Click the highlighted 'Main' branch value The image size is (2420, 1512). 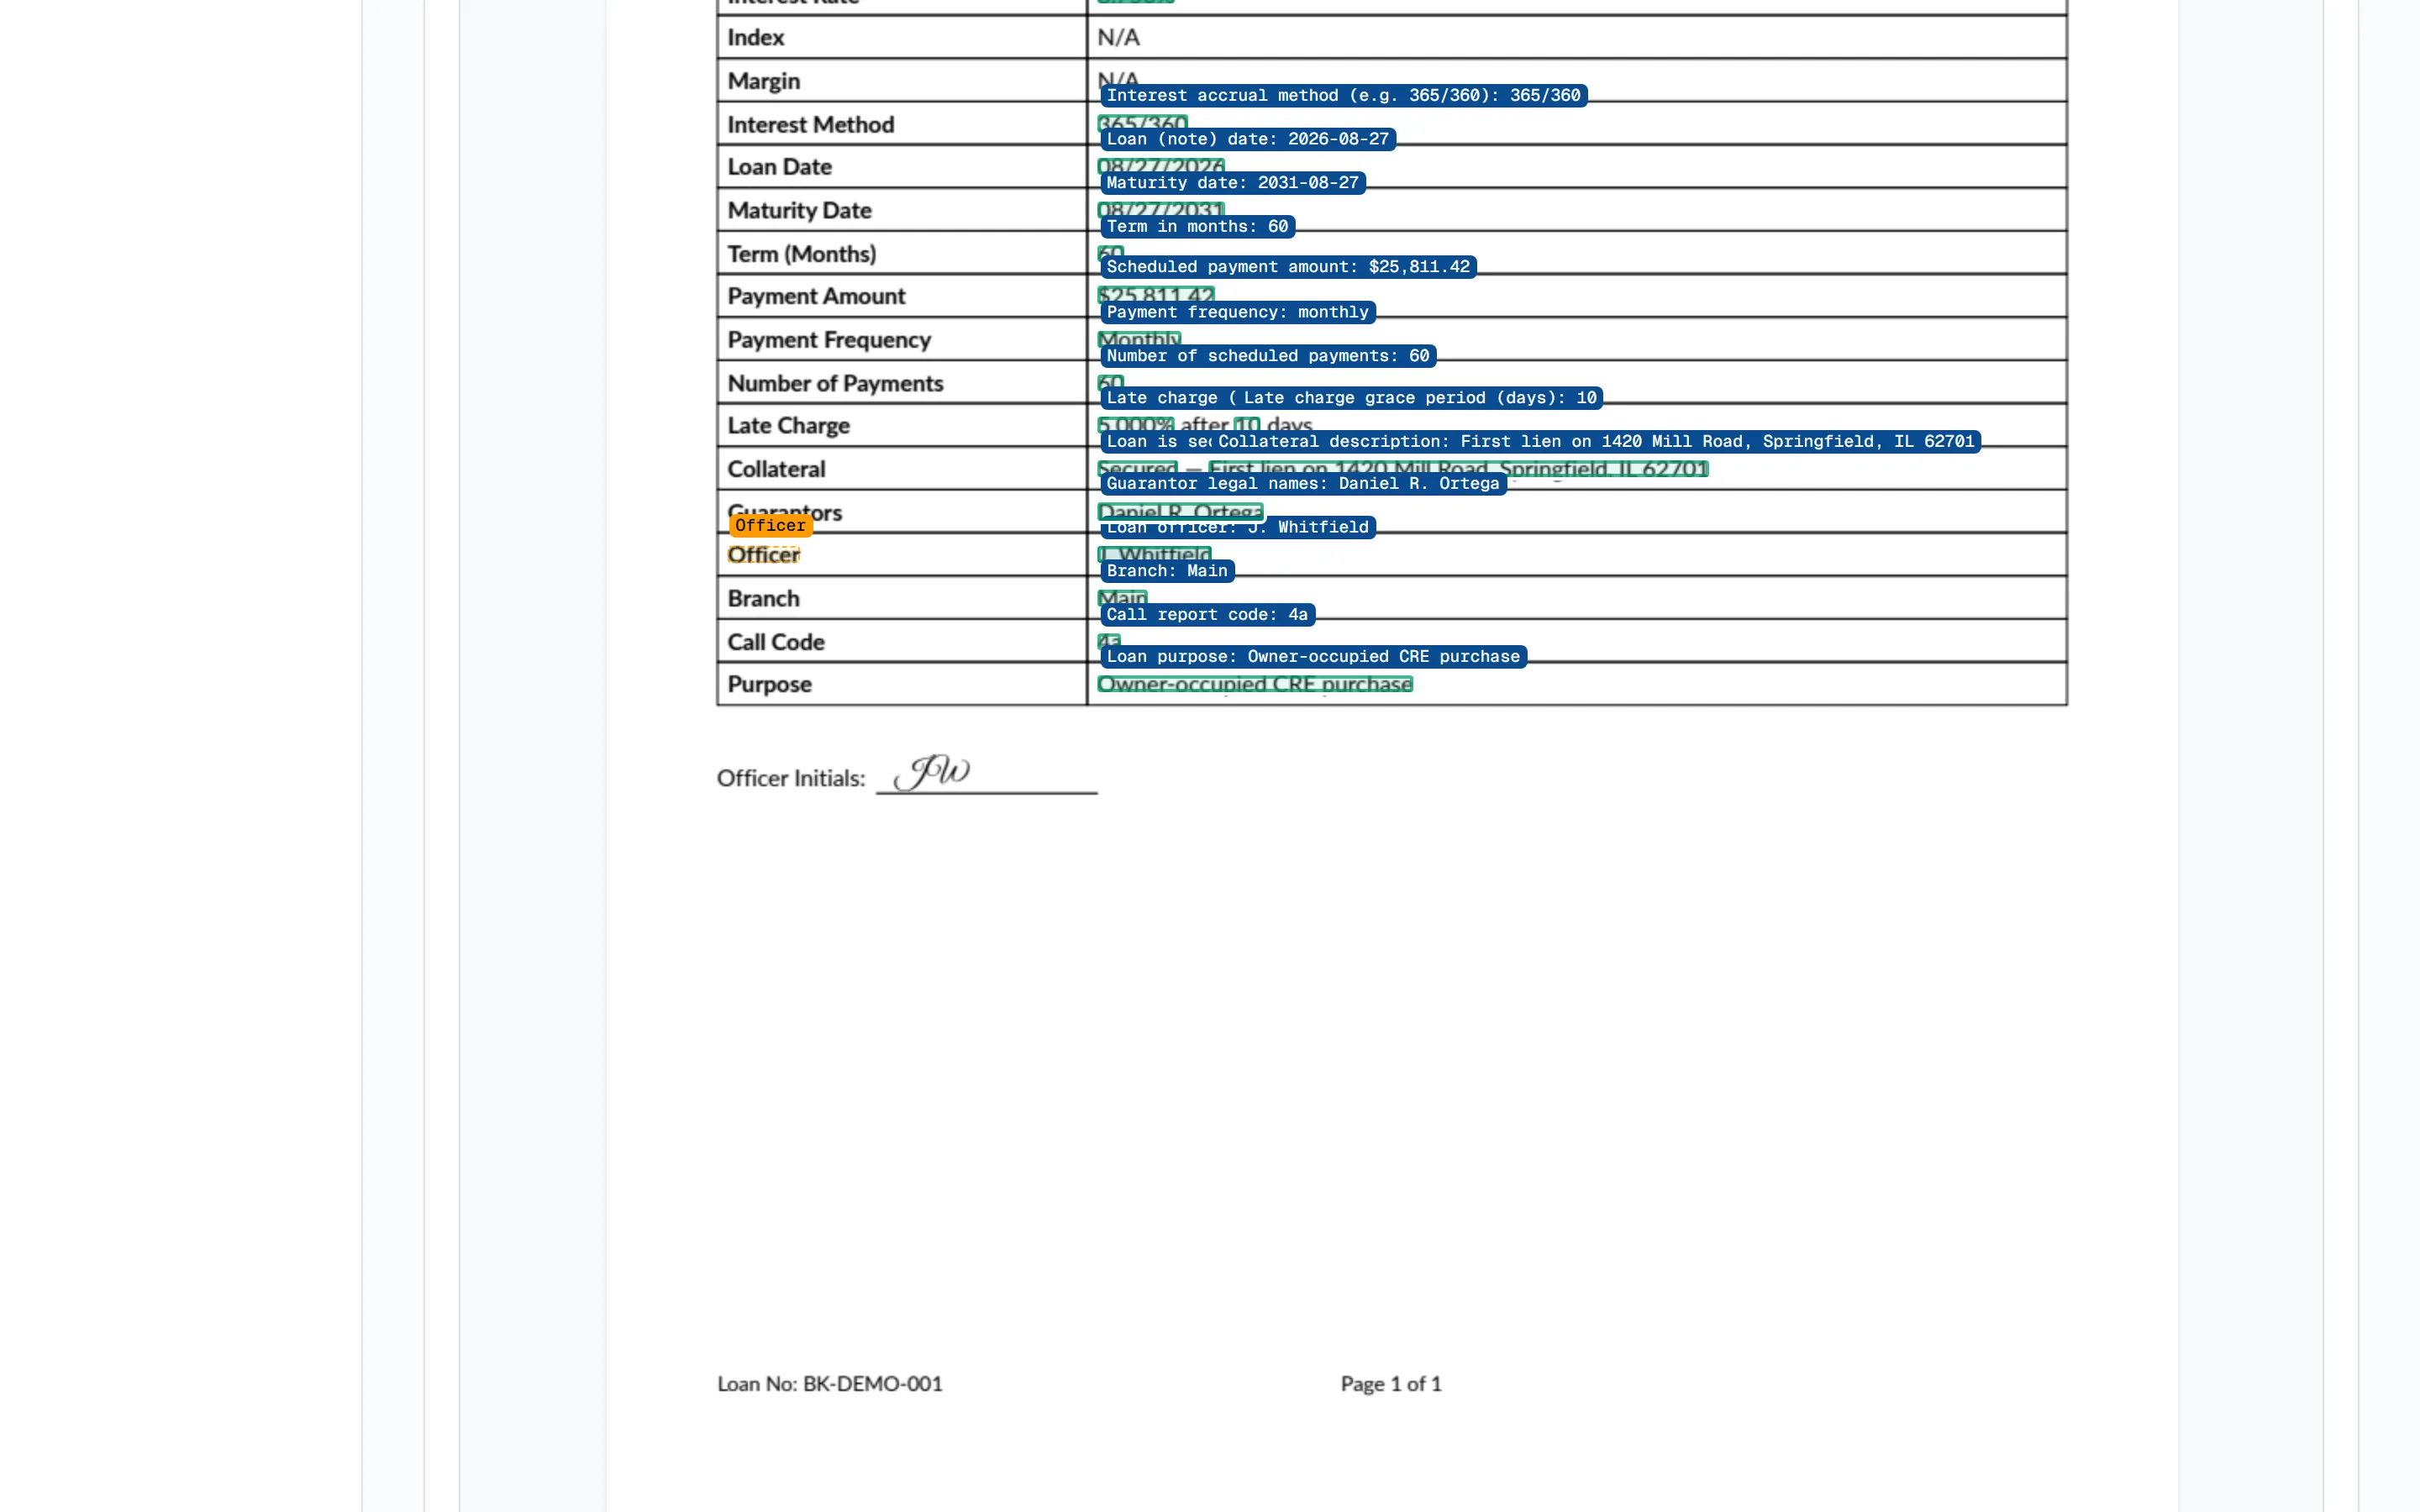pos(1122,599)
